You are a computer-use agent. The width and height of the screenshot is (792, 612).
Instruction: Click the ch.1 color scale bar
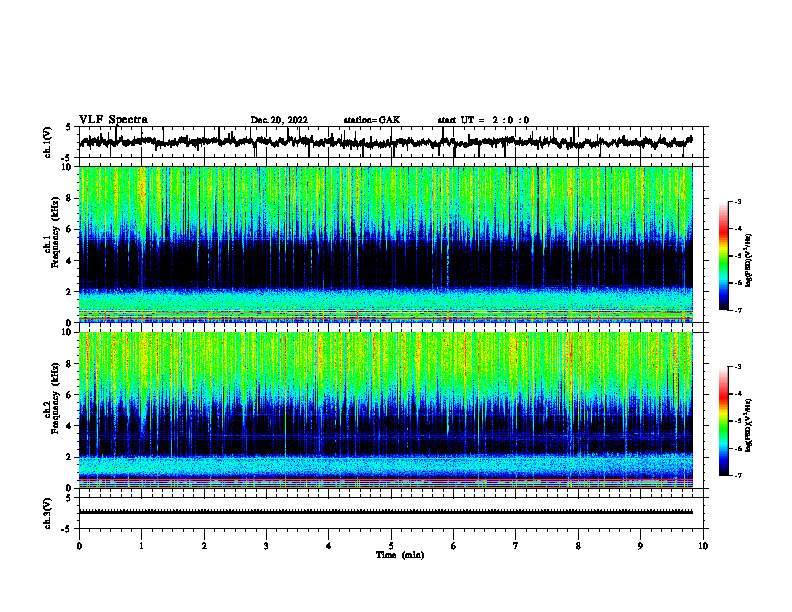[724, 256]
